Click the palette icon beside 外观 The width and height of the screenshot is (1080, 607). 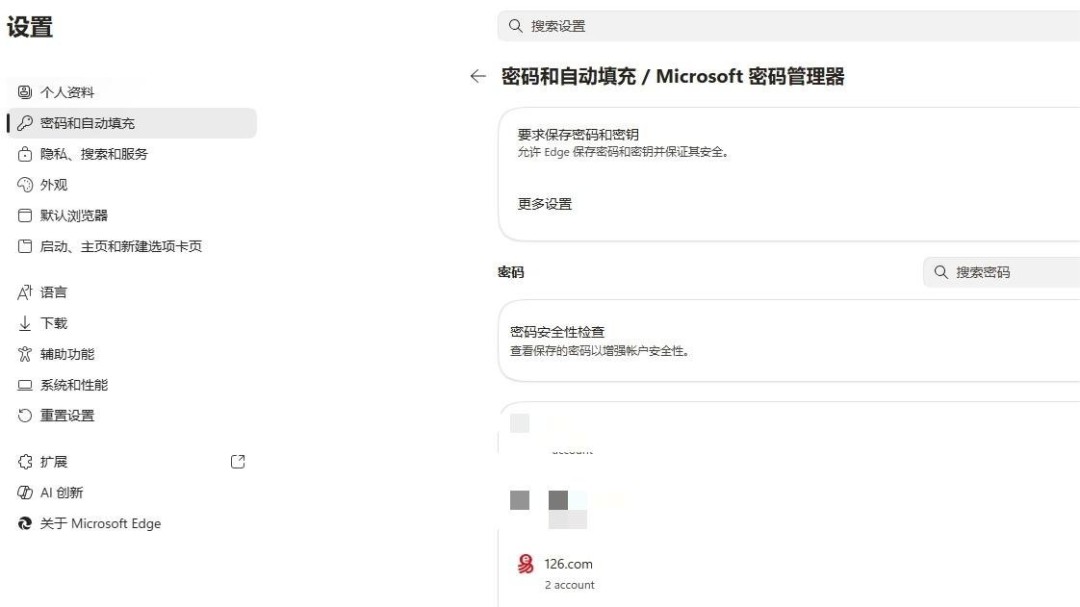[25, 185]
